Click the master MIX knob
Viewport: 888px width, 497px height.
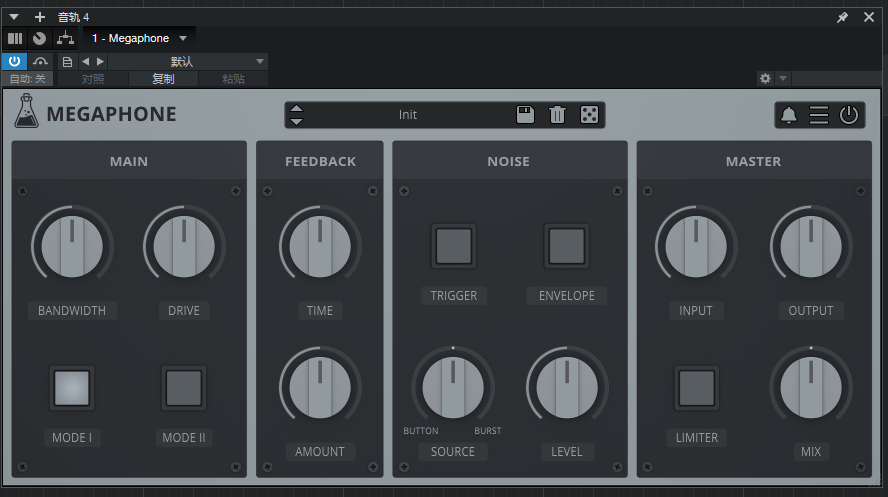(x=811, y=387)
